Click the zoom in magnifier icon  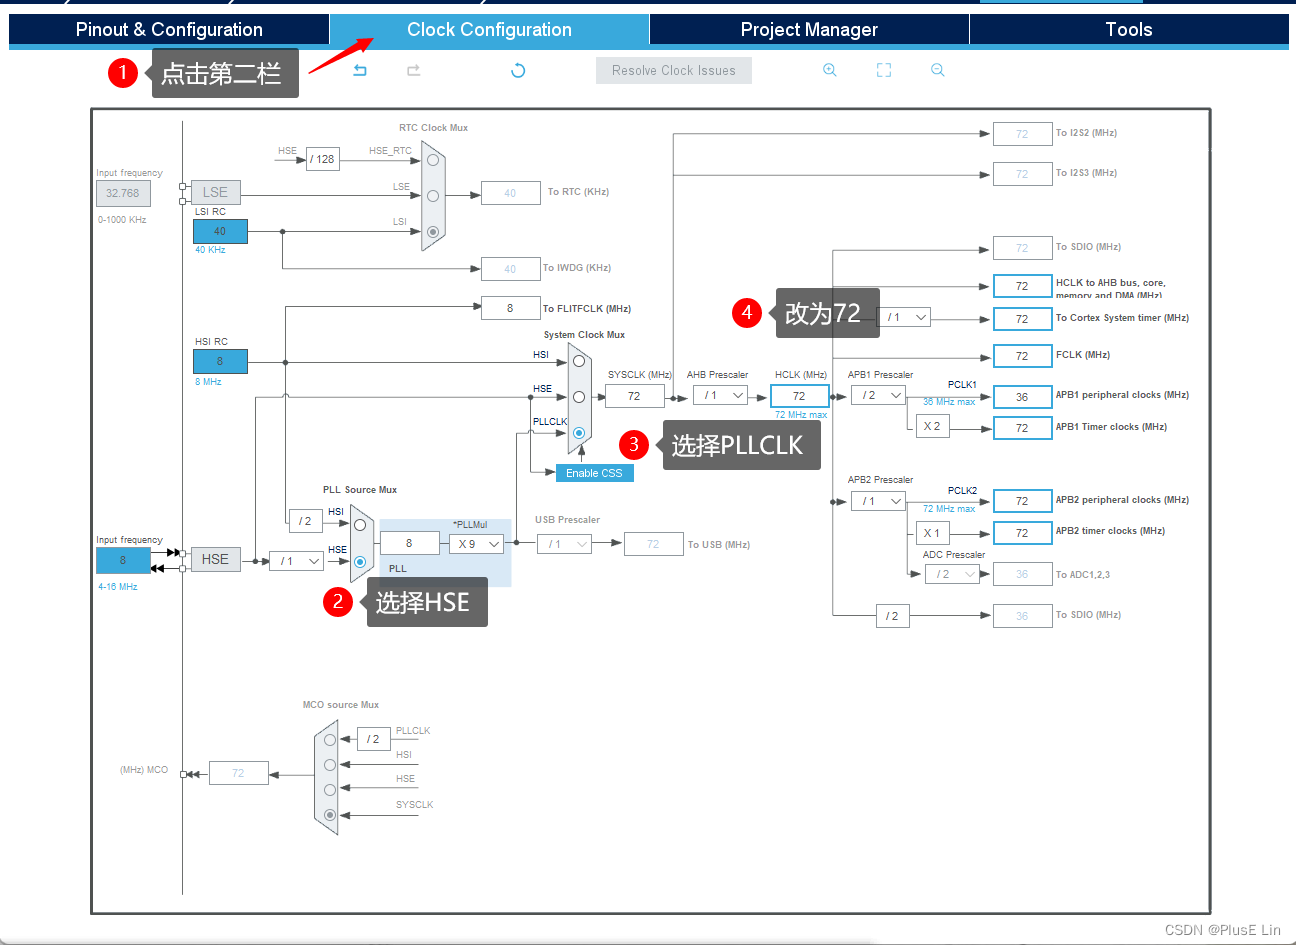(830, 70)
